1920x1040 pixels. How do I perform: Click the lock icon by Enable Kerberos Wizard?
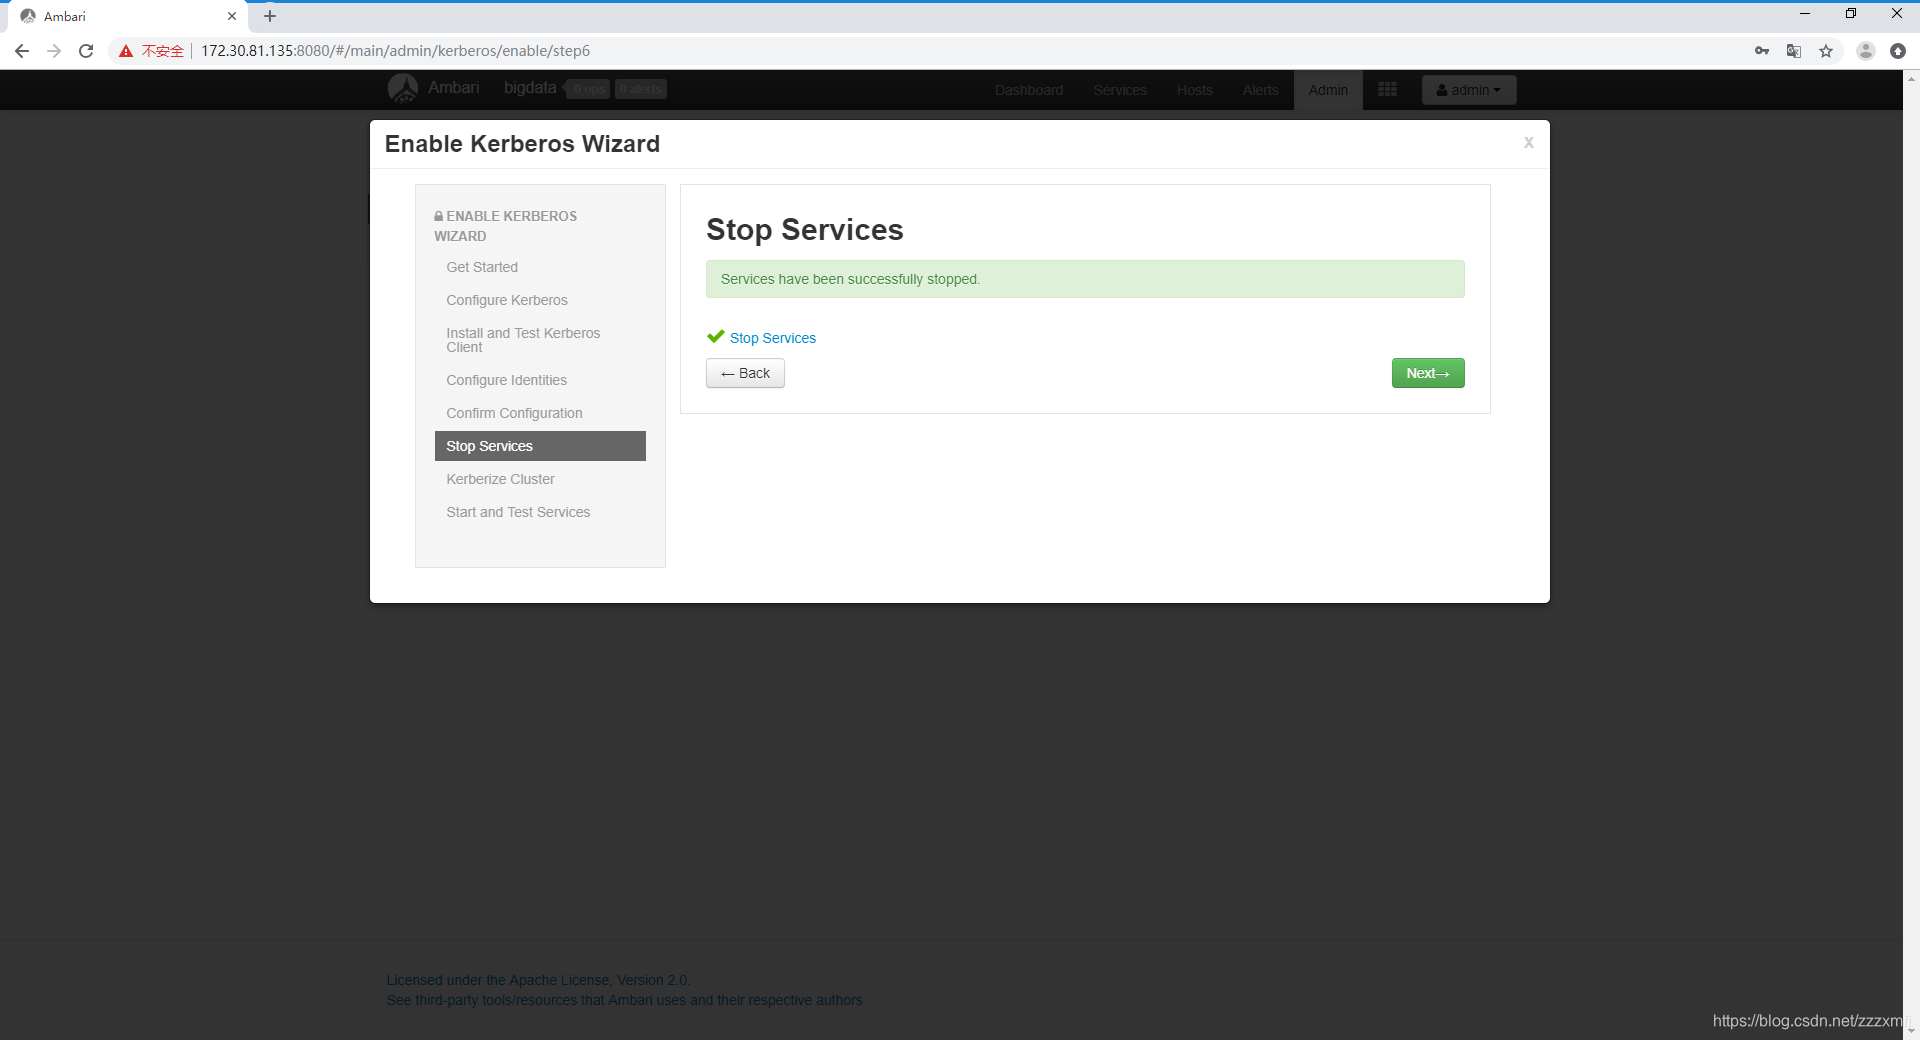coord(438,216)
